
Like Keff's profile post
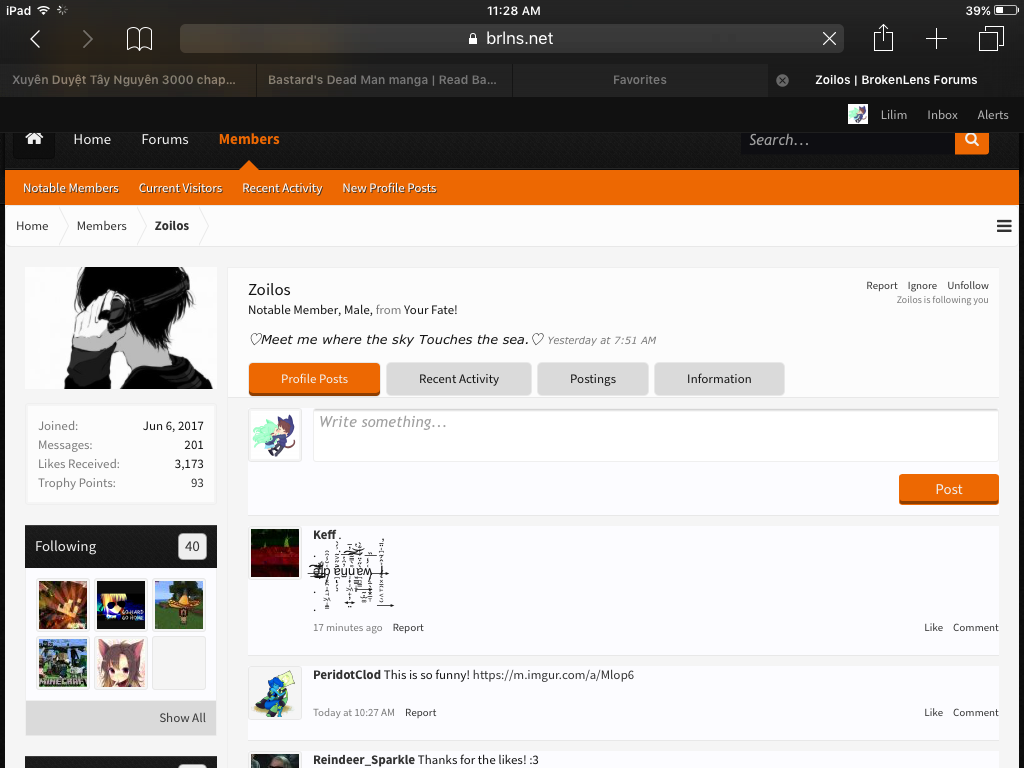933,628
